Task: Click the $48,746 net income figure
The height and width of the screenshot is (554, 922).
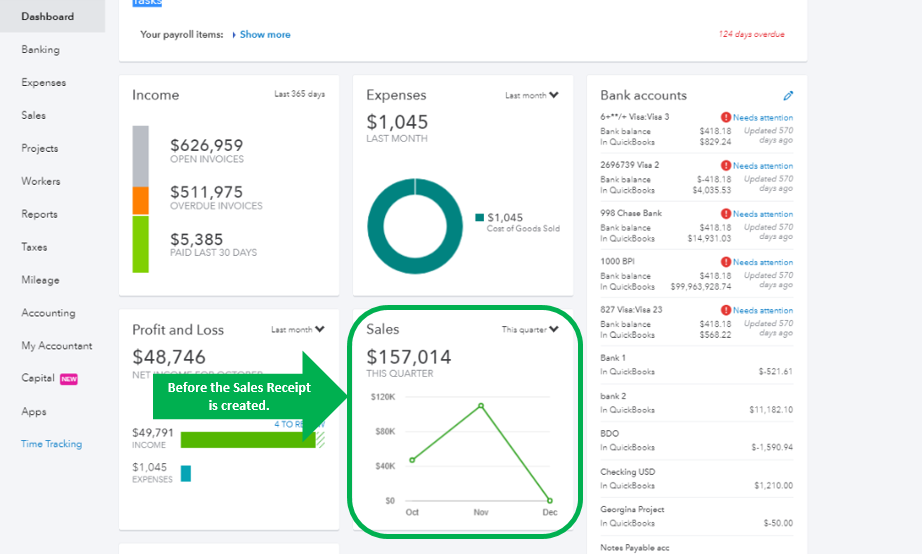Action: pos(169,357)
